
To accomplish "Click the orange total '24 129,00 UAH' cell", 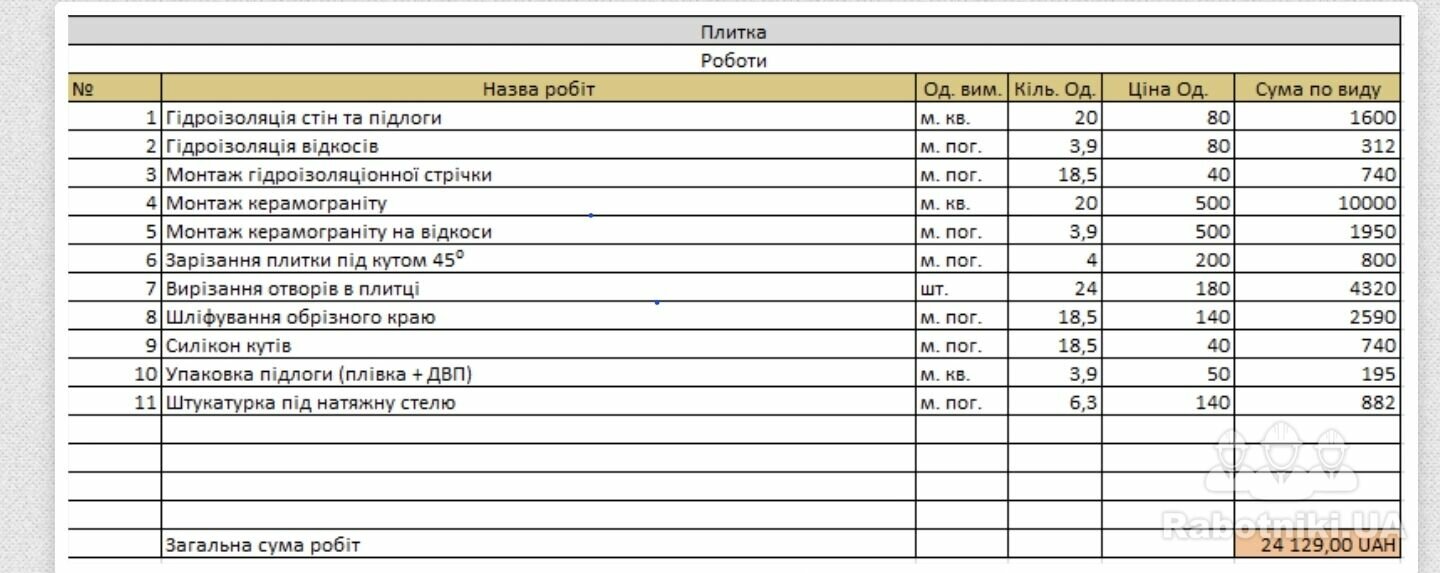I will tap(1317, 545).
